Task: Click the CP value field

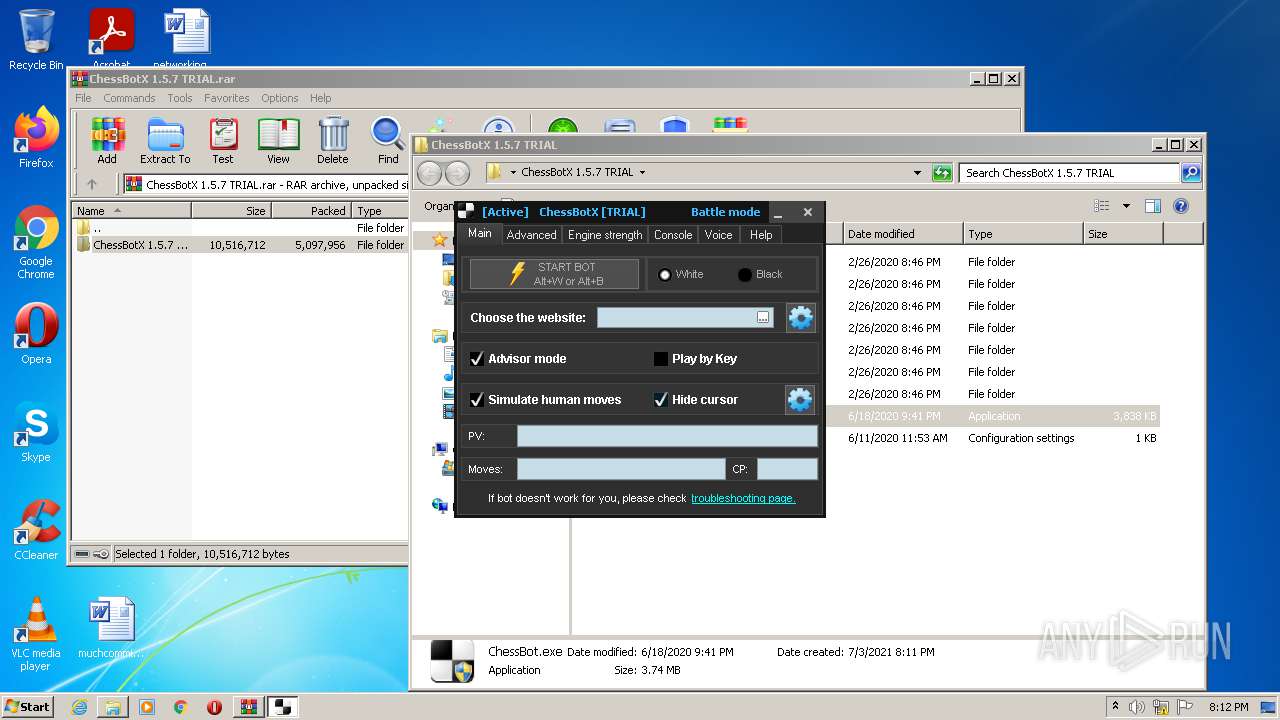Action: [x=787, y=469]
